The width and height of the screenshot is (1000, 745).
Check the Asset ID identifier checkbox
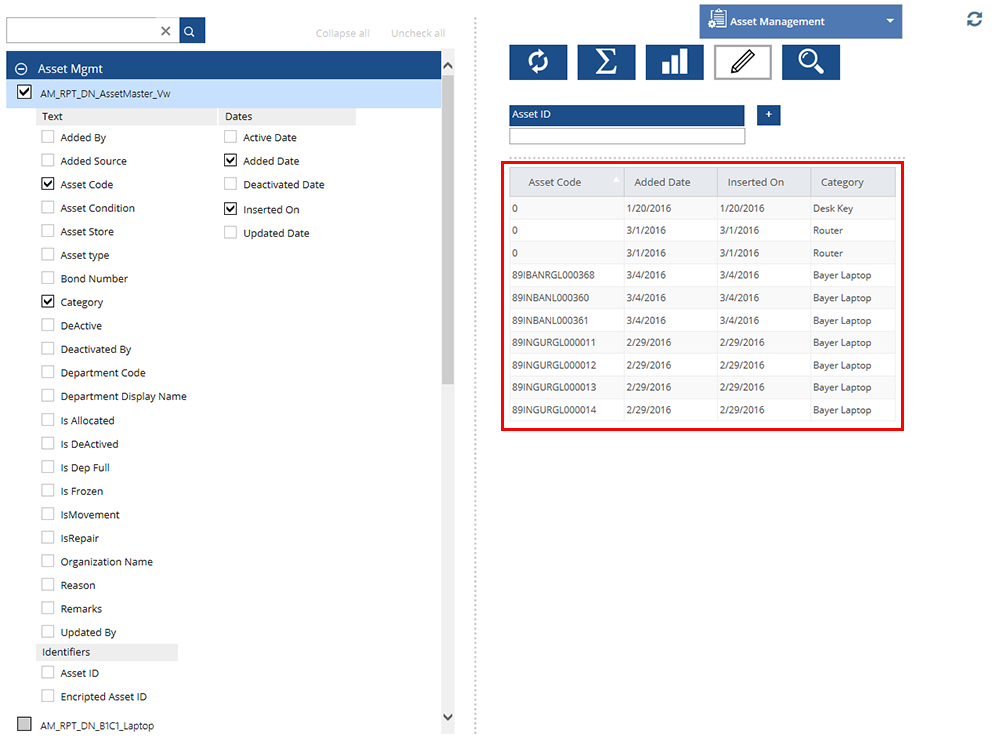pyautogui.click(x=48, y=673)
